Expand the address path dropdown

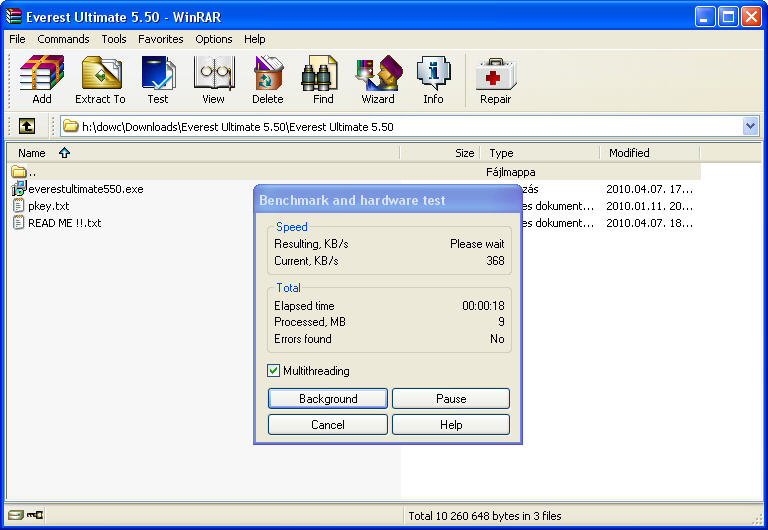click(x=750, y=126)
